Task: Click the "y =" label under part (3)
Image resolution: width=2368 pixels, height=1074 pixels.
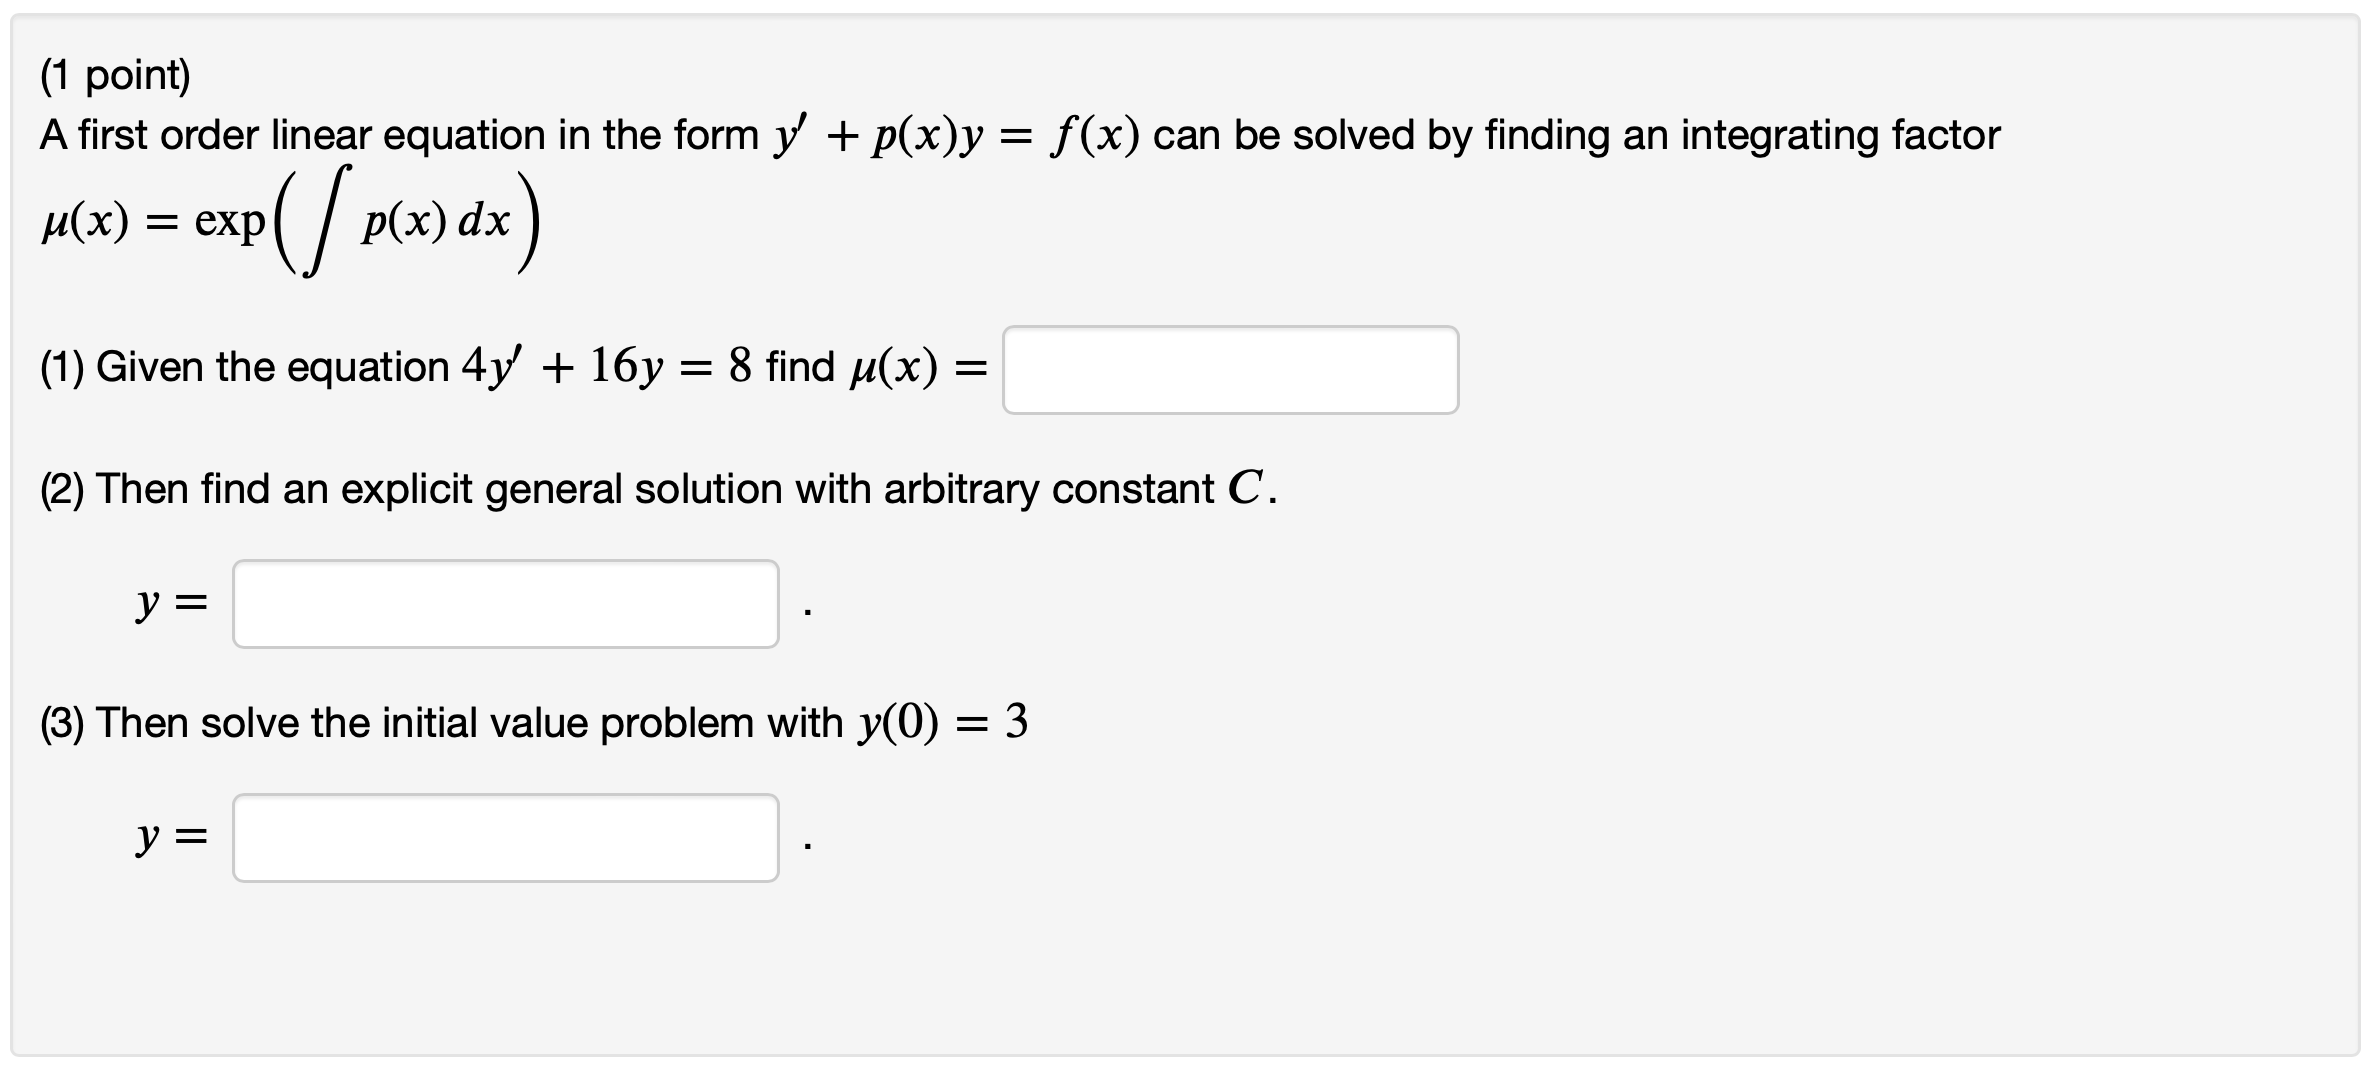Action: tap(172, 837)
